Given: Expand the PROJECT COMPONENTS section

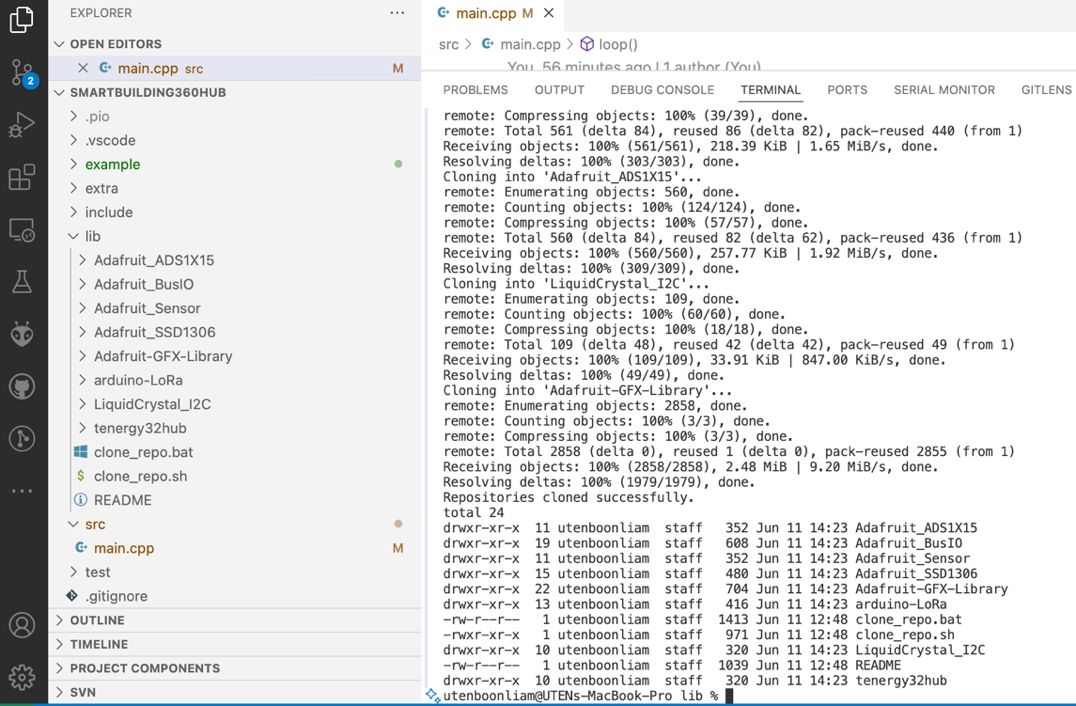Looking at the screenshot, I should (235, 668).
